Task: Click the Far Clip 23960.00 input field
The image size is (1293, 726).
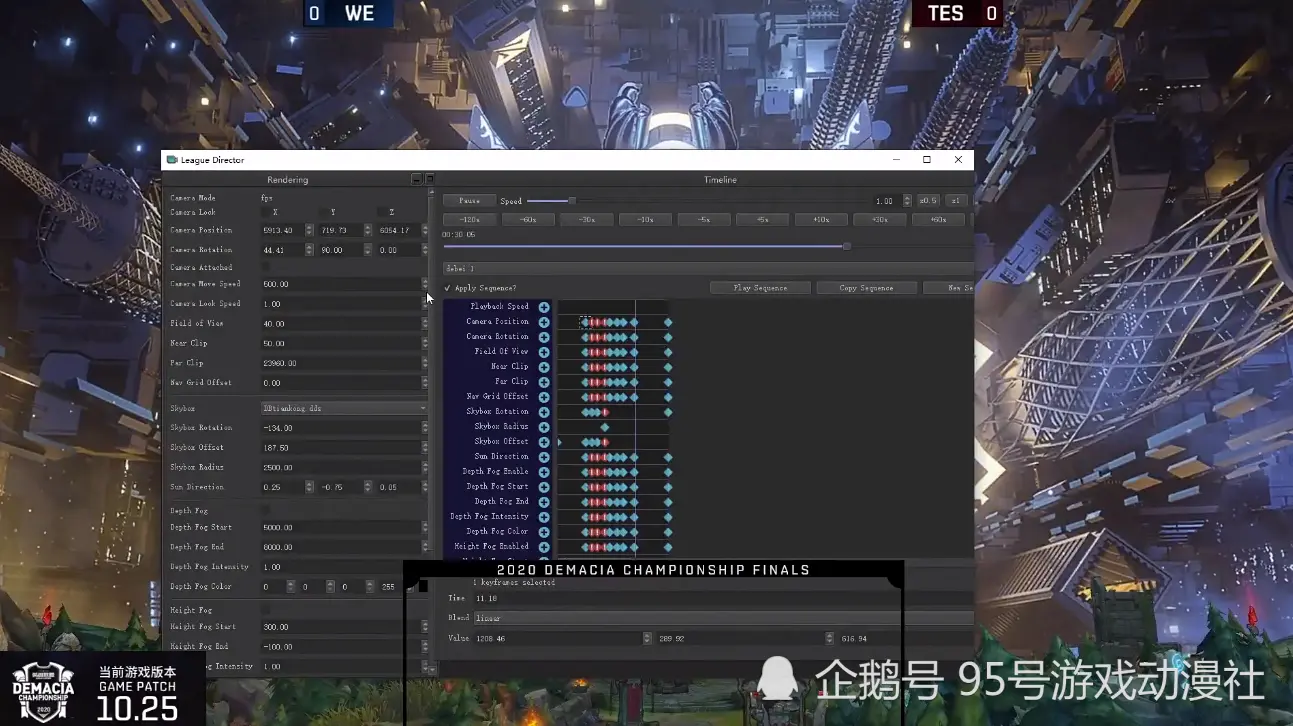Action: [344, 363]
